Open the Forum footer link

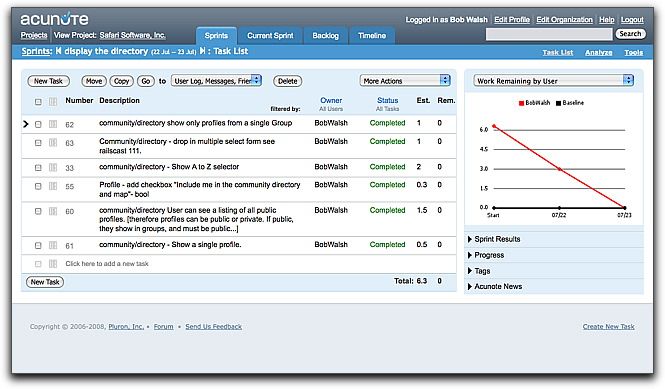(163, 327)
